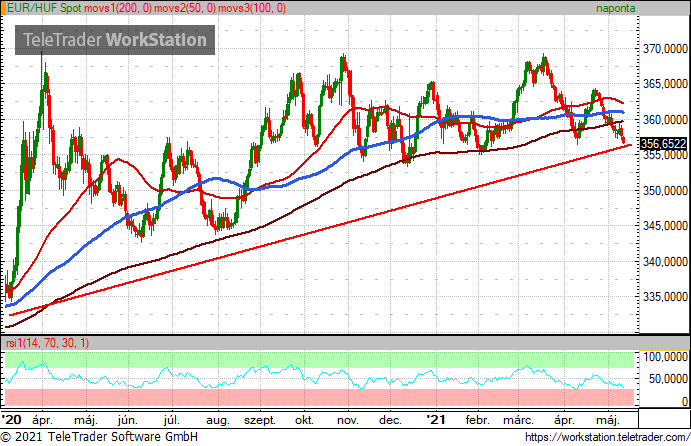Click the szept. time axis label

260,420
